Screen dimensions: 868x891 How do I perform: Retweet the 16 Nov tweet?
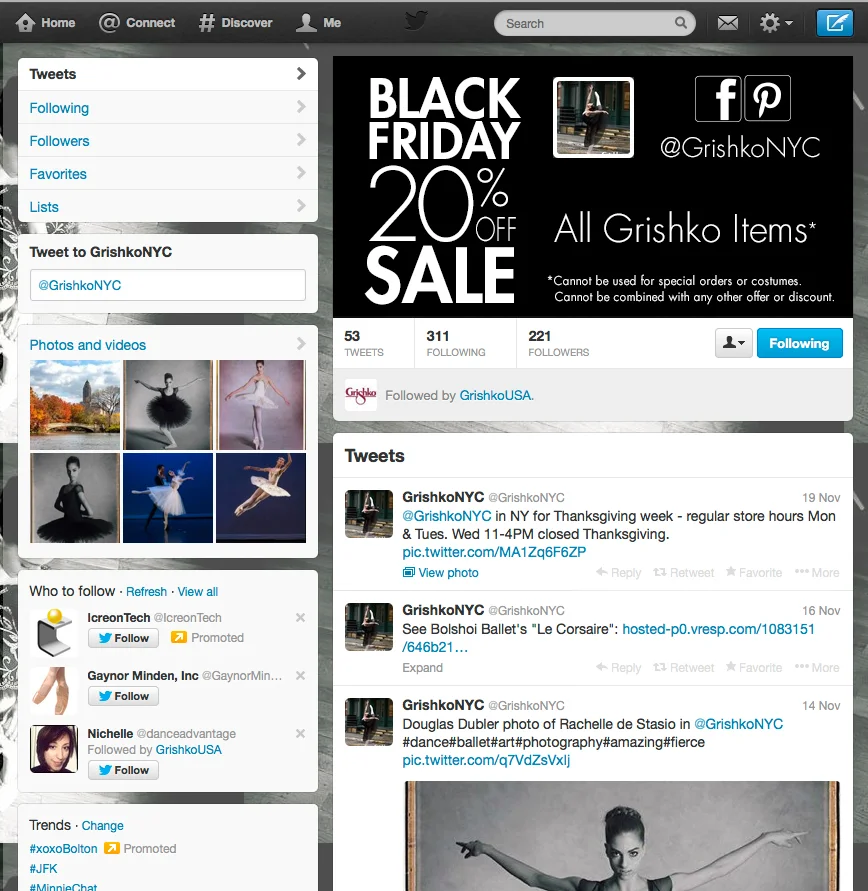[683, 667]
